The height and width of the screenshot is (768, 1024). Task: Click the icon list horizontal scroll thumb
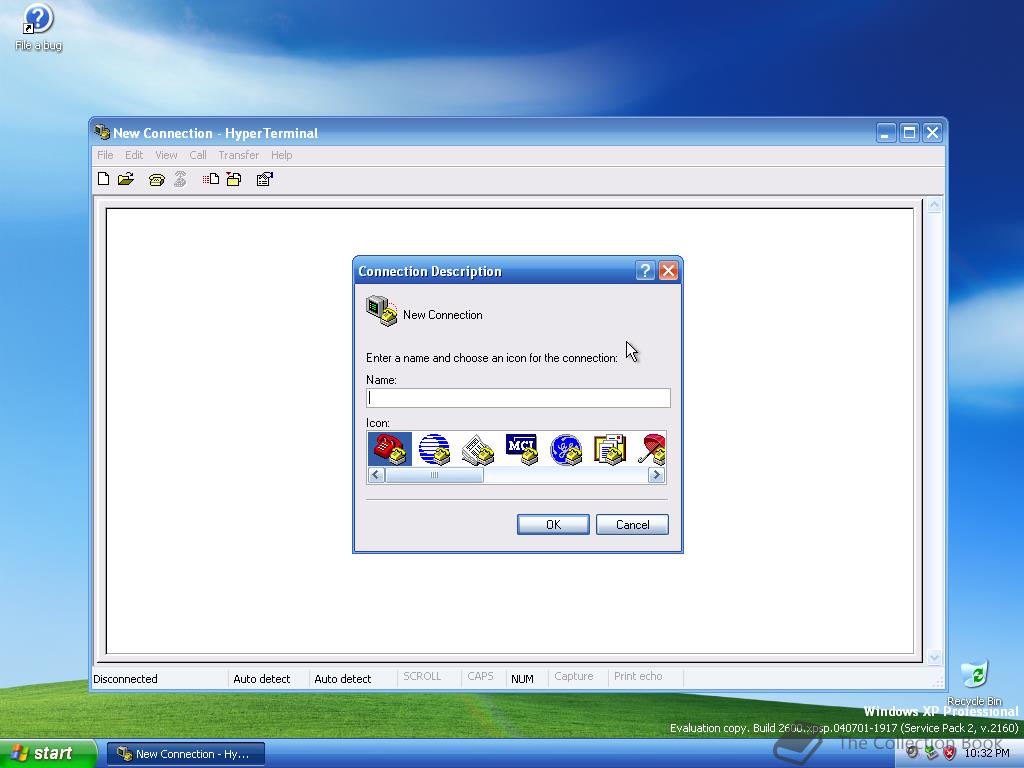coord(434,475)
